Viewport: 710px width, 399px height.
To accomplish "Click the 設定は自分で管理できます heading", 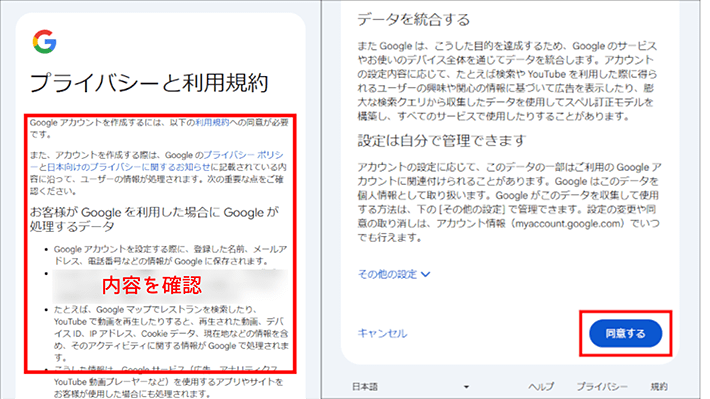I will point(441,140).
